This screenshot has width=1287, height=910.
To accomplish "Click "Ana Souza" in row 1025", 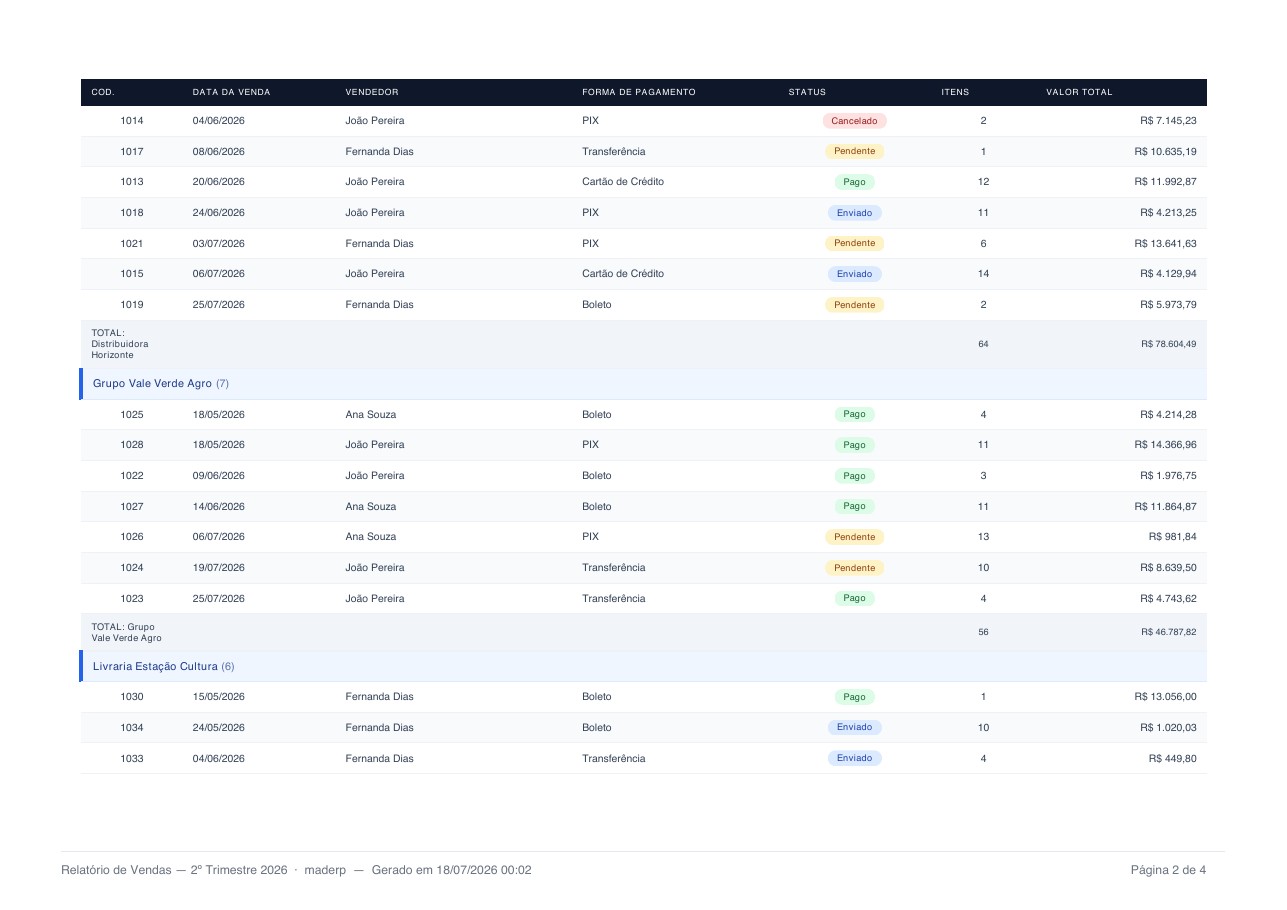I will pyautogui.click(x=371, y=415).
